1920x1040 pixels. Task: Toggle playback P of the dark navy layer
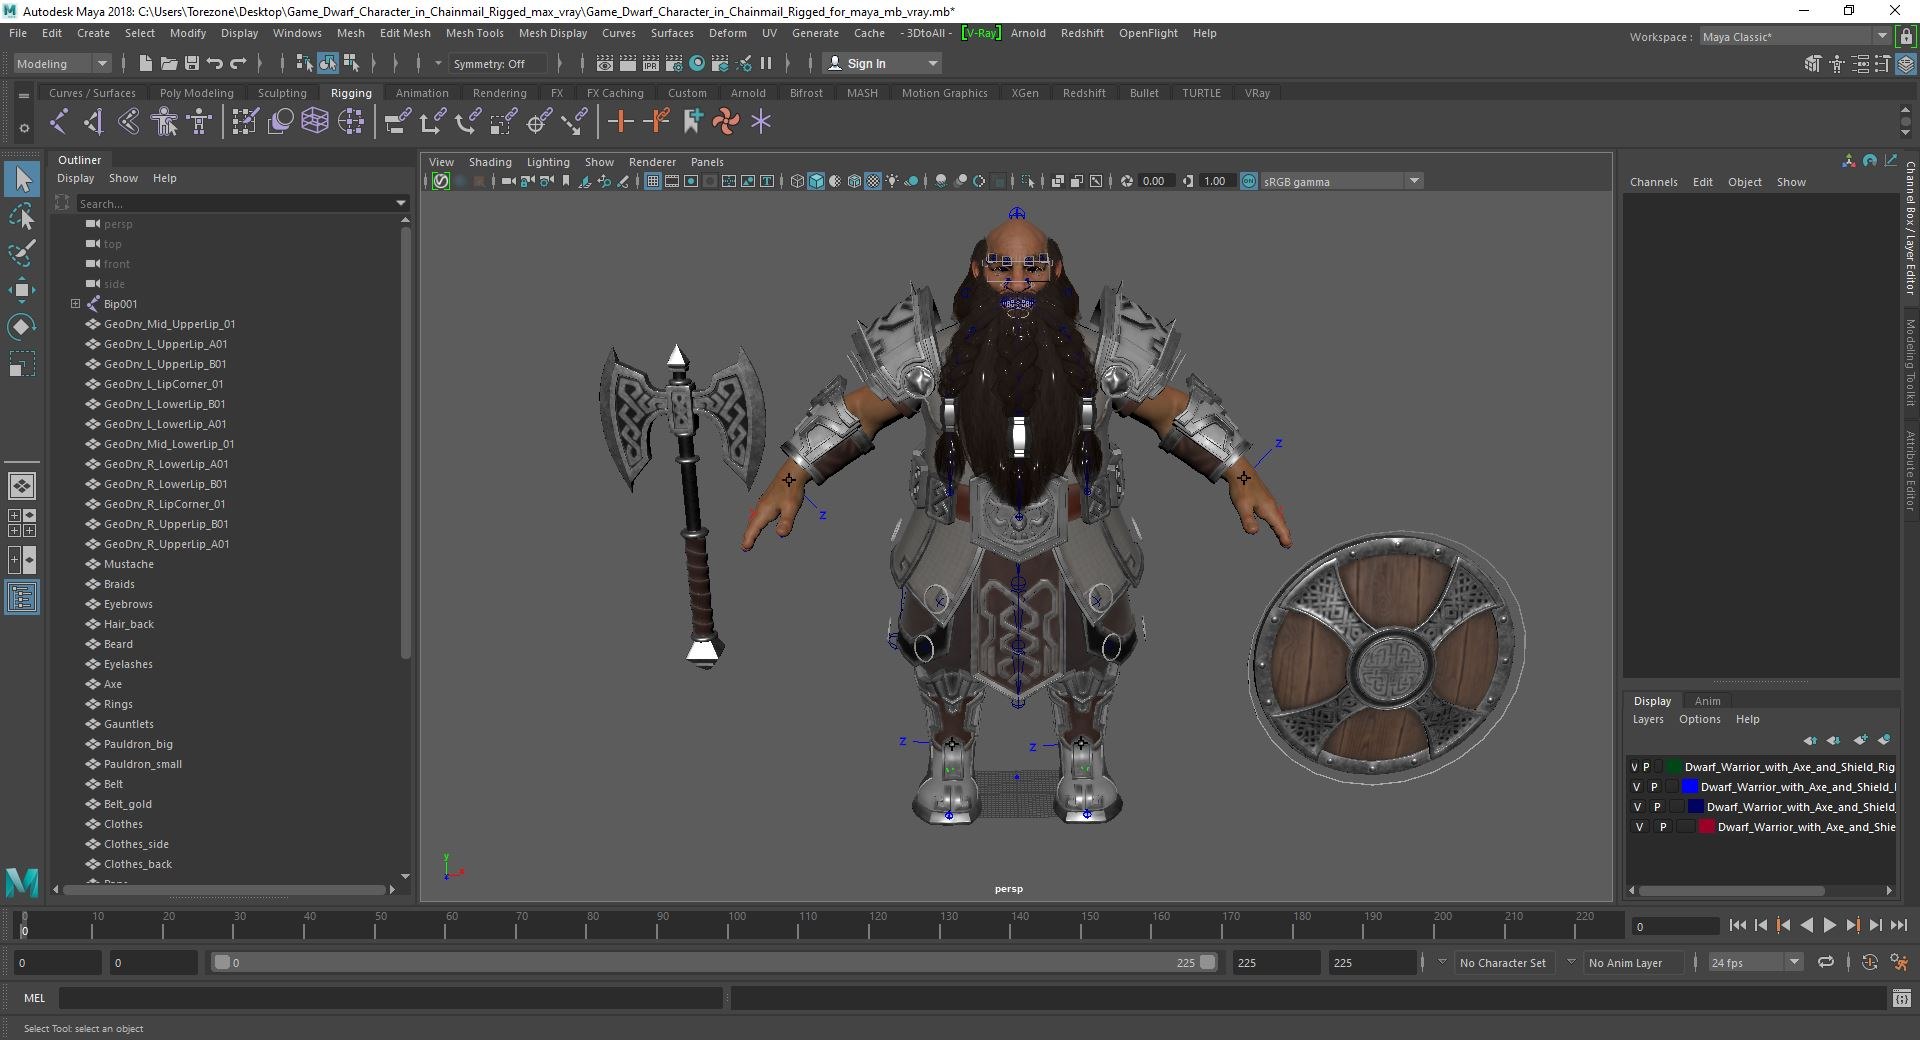point(1657,807)
